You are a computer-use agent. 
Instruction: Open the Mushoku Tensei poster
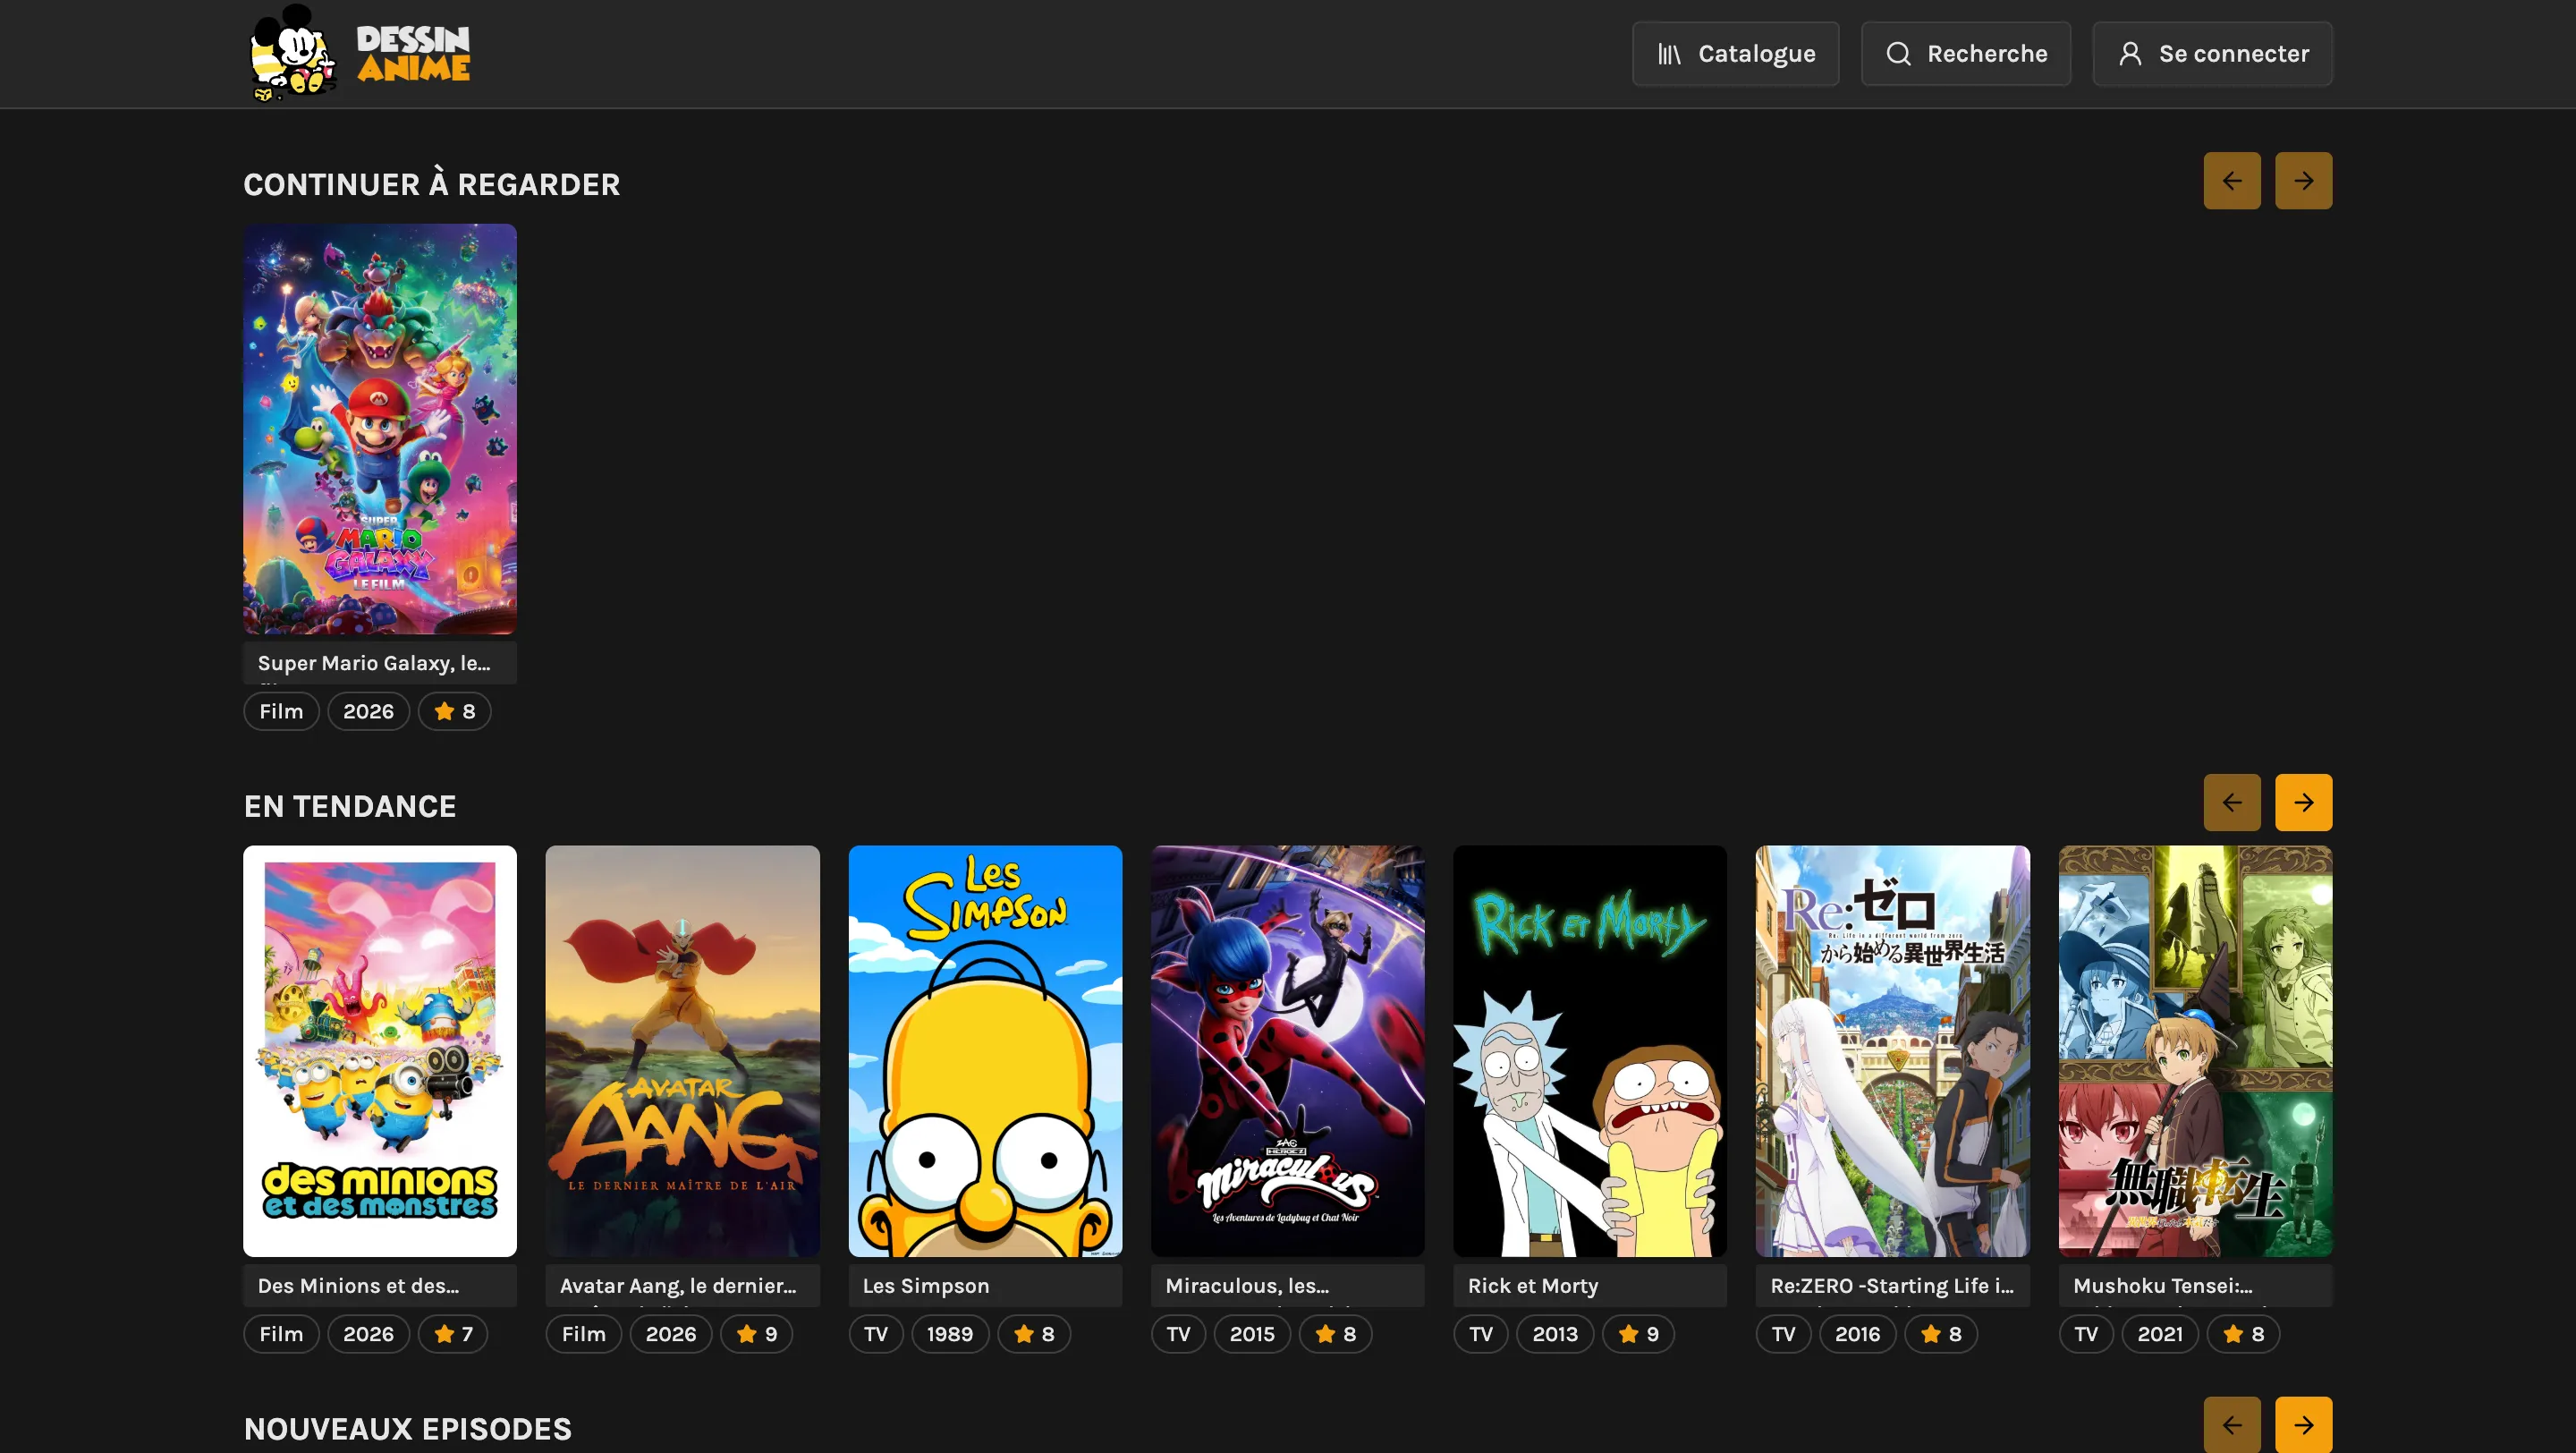pos(2195,1051)
